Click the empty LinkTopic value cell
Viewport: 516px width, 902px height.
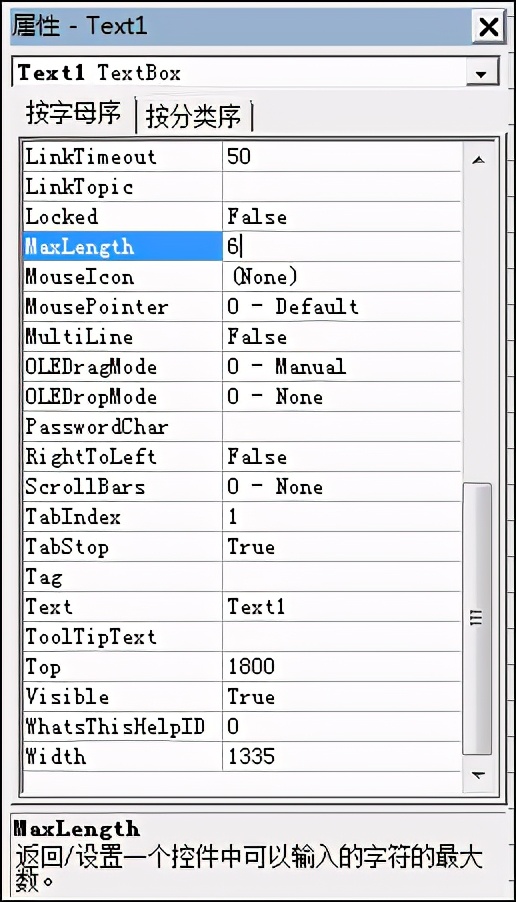(342, 186)
